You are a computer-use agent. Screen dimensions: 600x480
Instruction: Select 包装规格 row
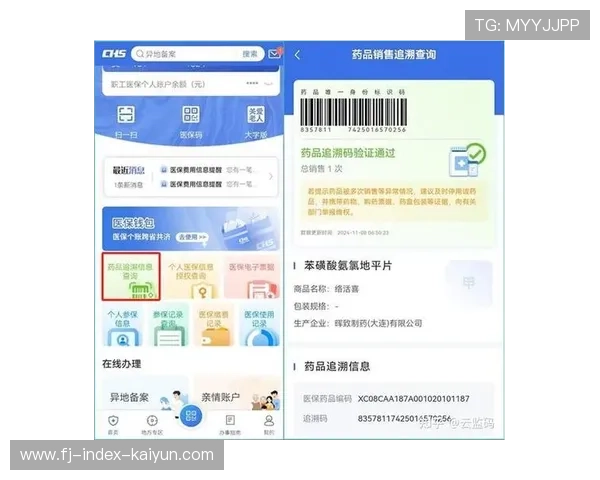pyautogui.click(x=316, y=306)
